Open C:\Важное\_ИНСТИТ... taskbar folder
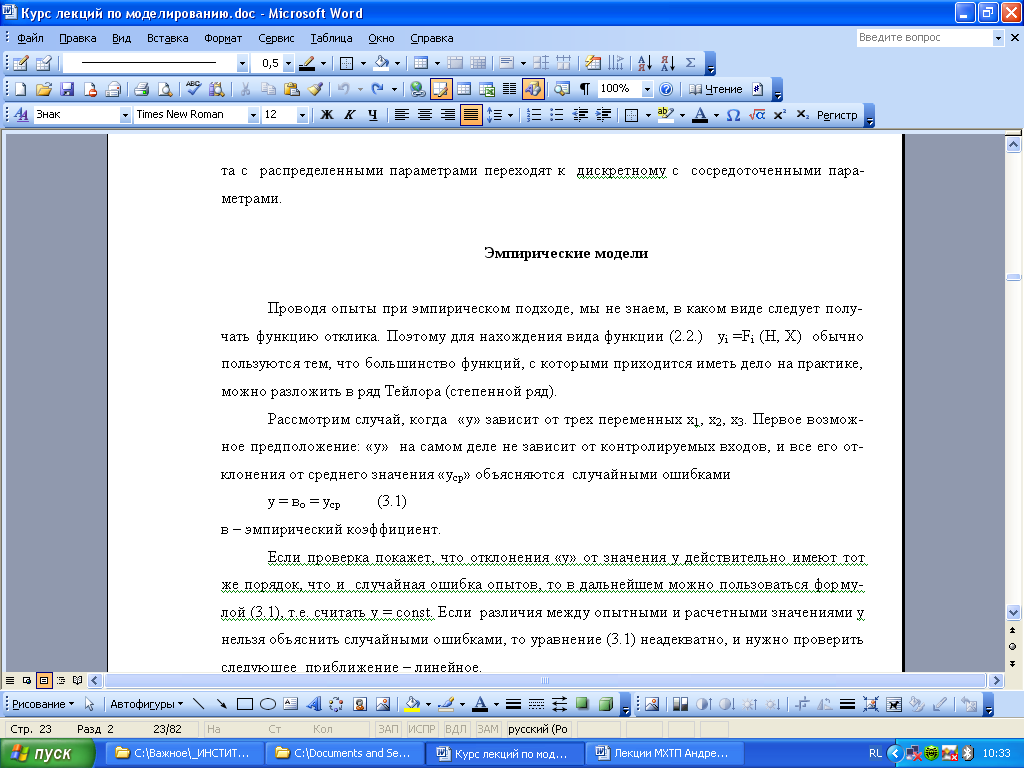The height and width of the screenshot is (768, 1024). click(x=185, y=753)
